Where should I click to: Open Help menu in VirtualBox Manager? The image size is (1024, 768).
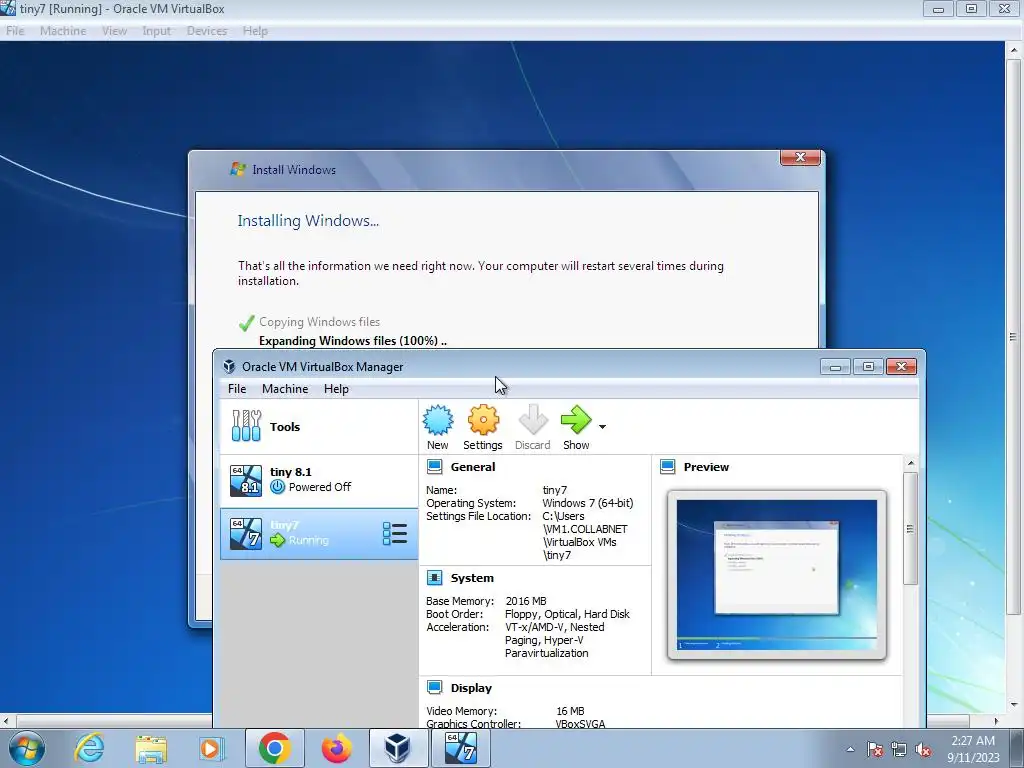point(336,389)
